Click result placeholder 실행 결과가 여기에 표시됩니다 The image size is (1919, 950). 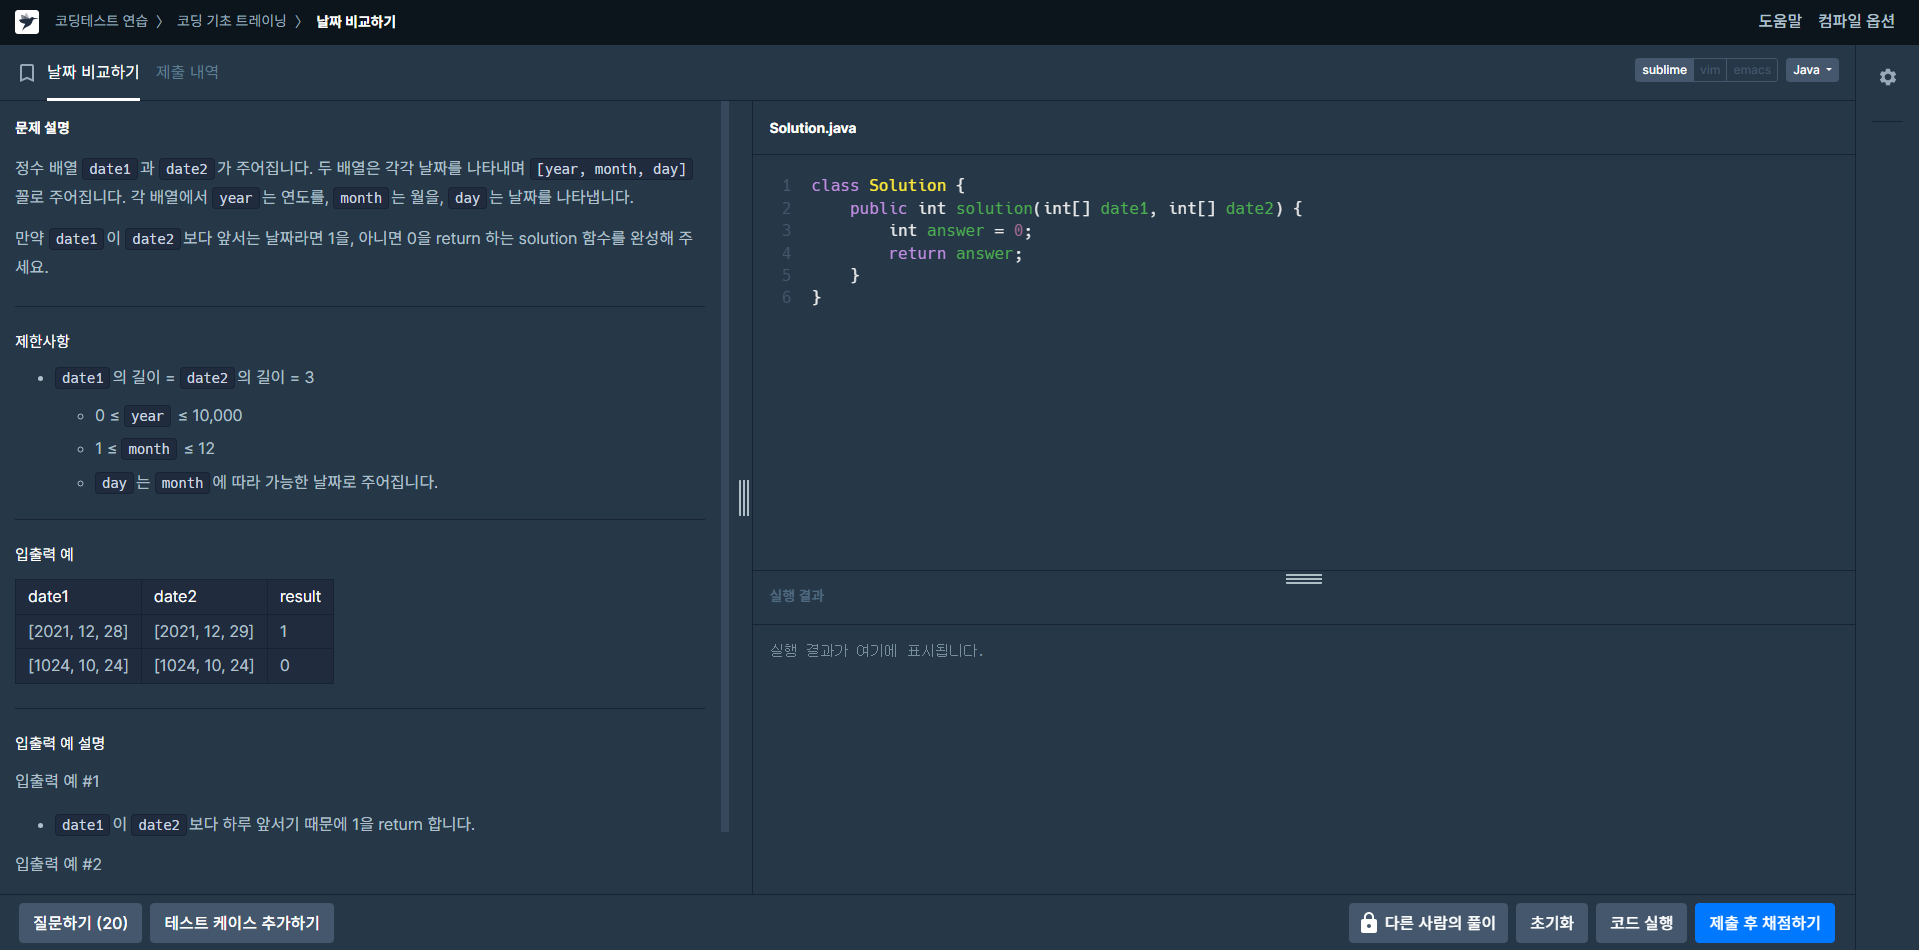[x=876, y=651]
